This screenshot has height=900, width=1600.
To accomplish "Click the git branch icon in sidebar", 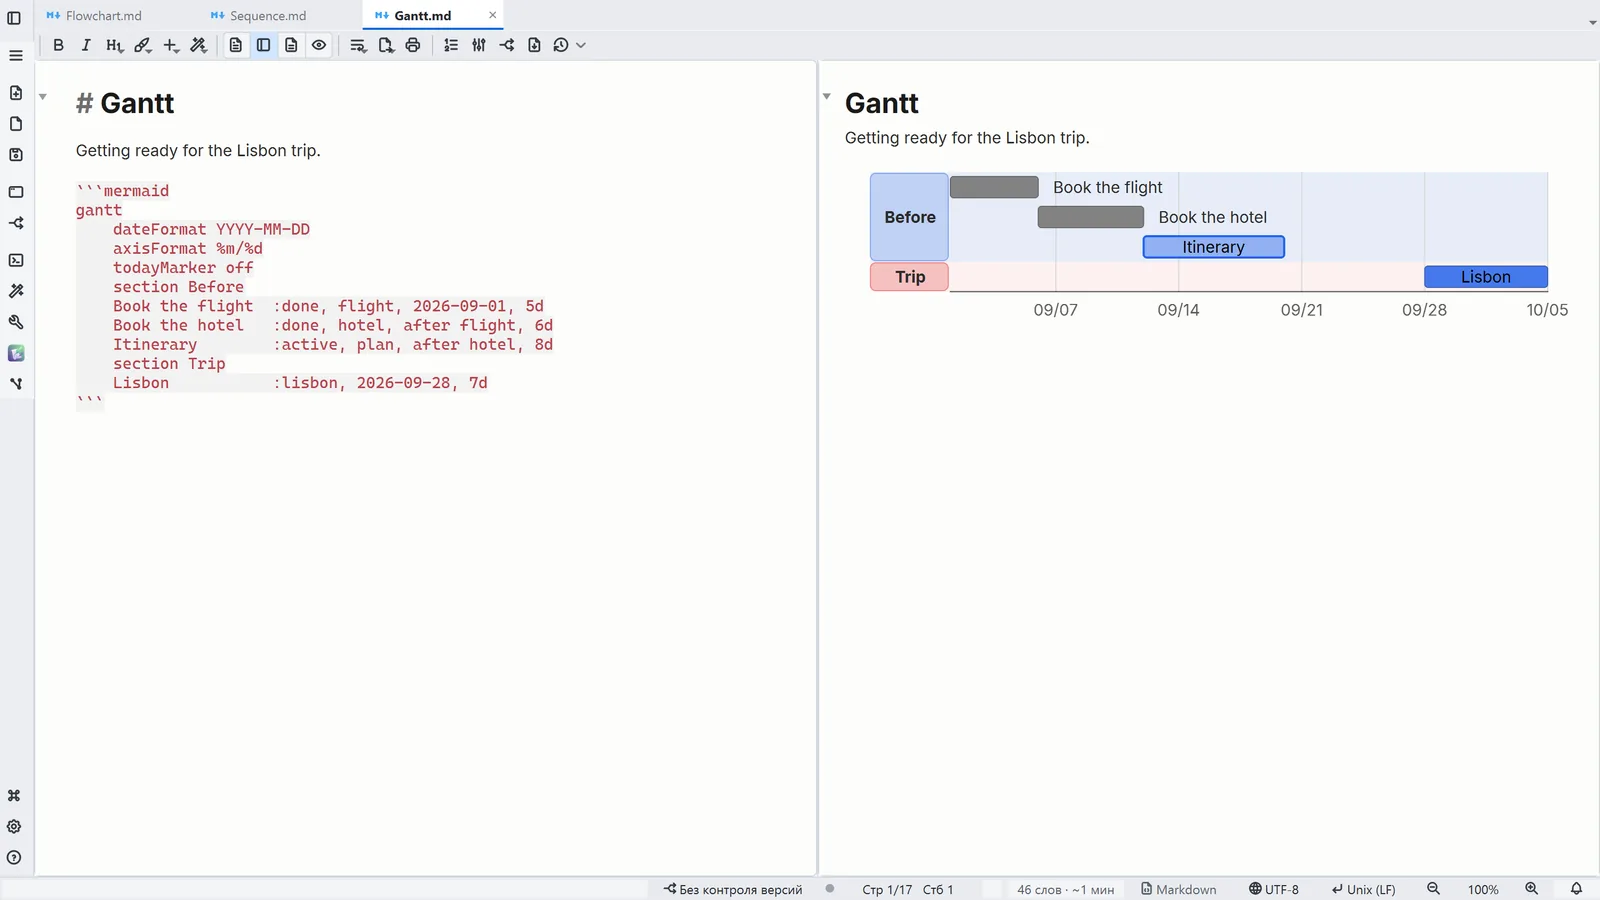I will pyautogui.click(x=16, y=223).
